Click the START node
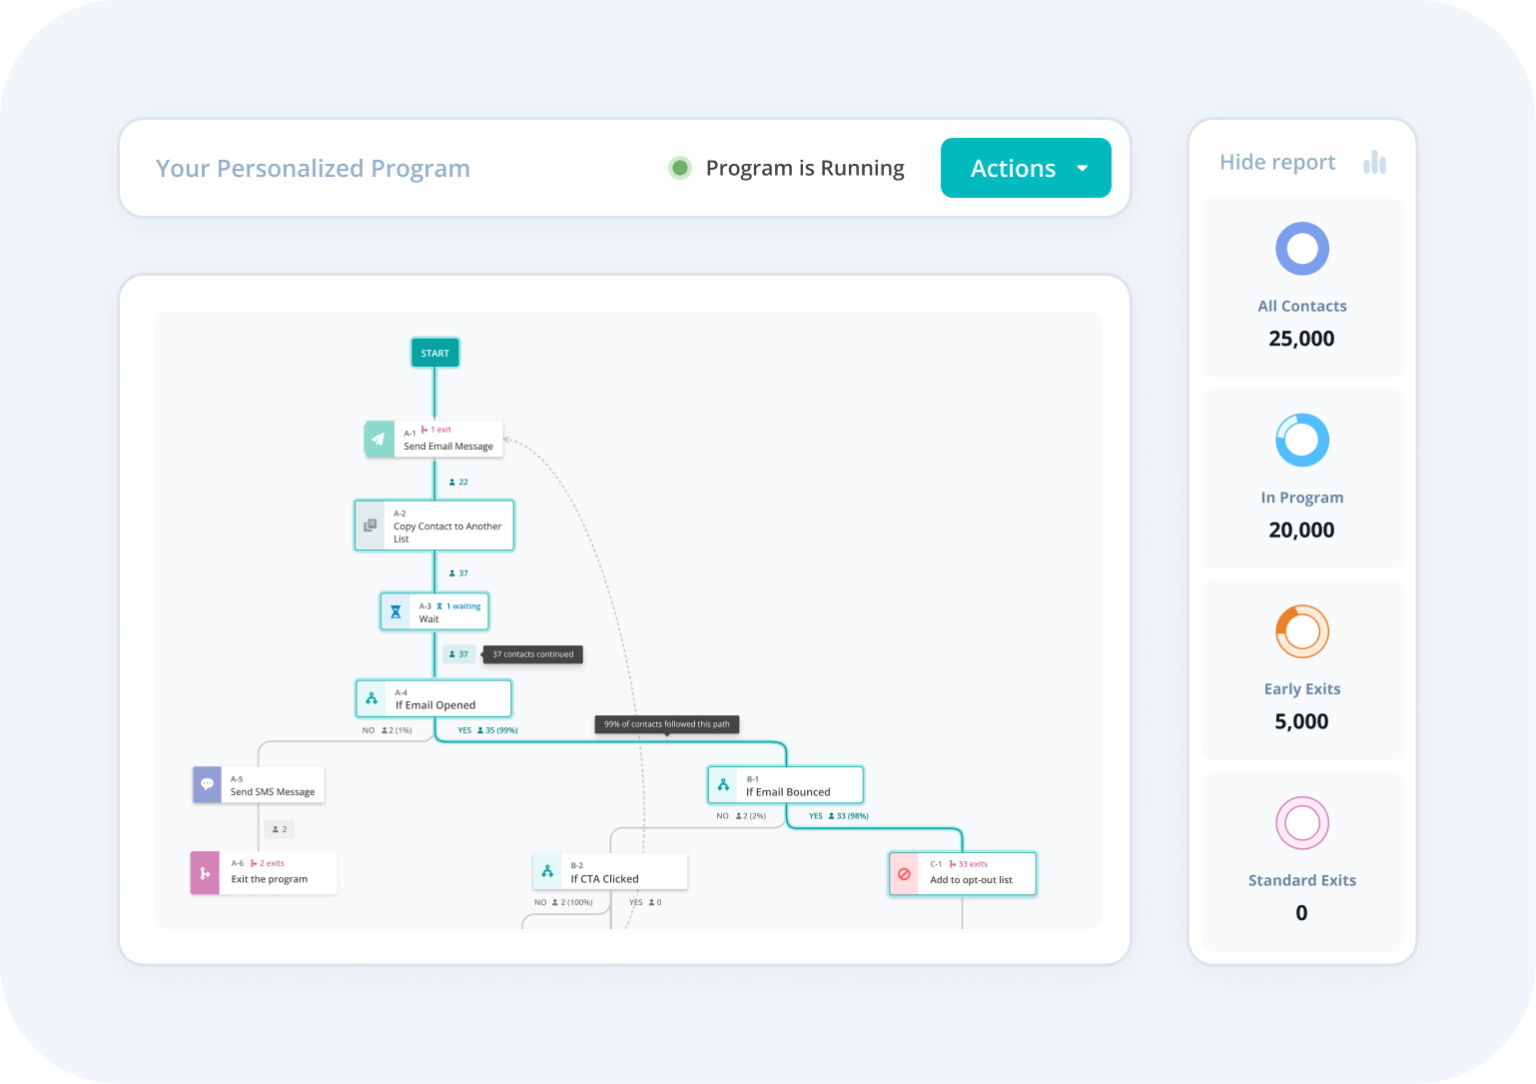 [434, 352]
